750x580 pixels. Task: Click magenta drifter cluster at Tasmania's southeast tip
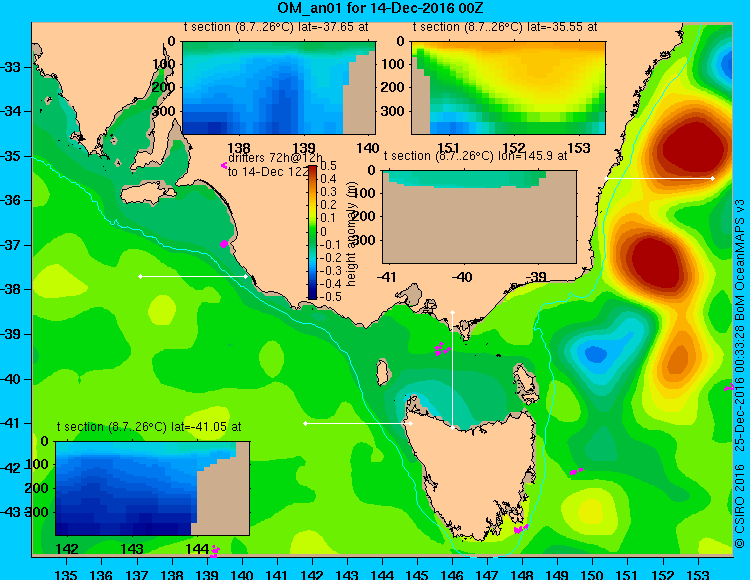[x=520, y=528]
